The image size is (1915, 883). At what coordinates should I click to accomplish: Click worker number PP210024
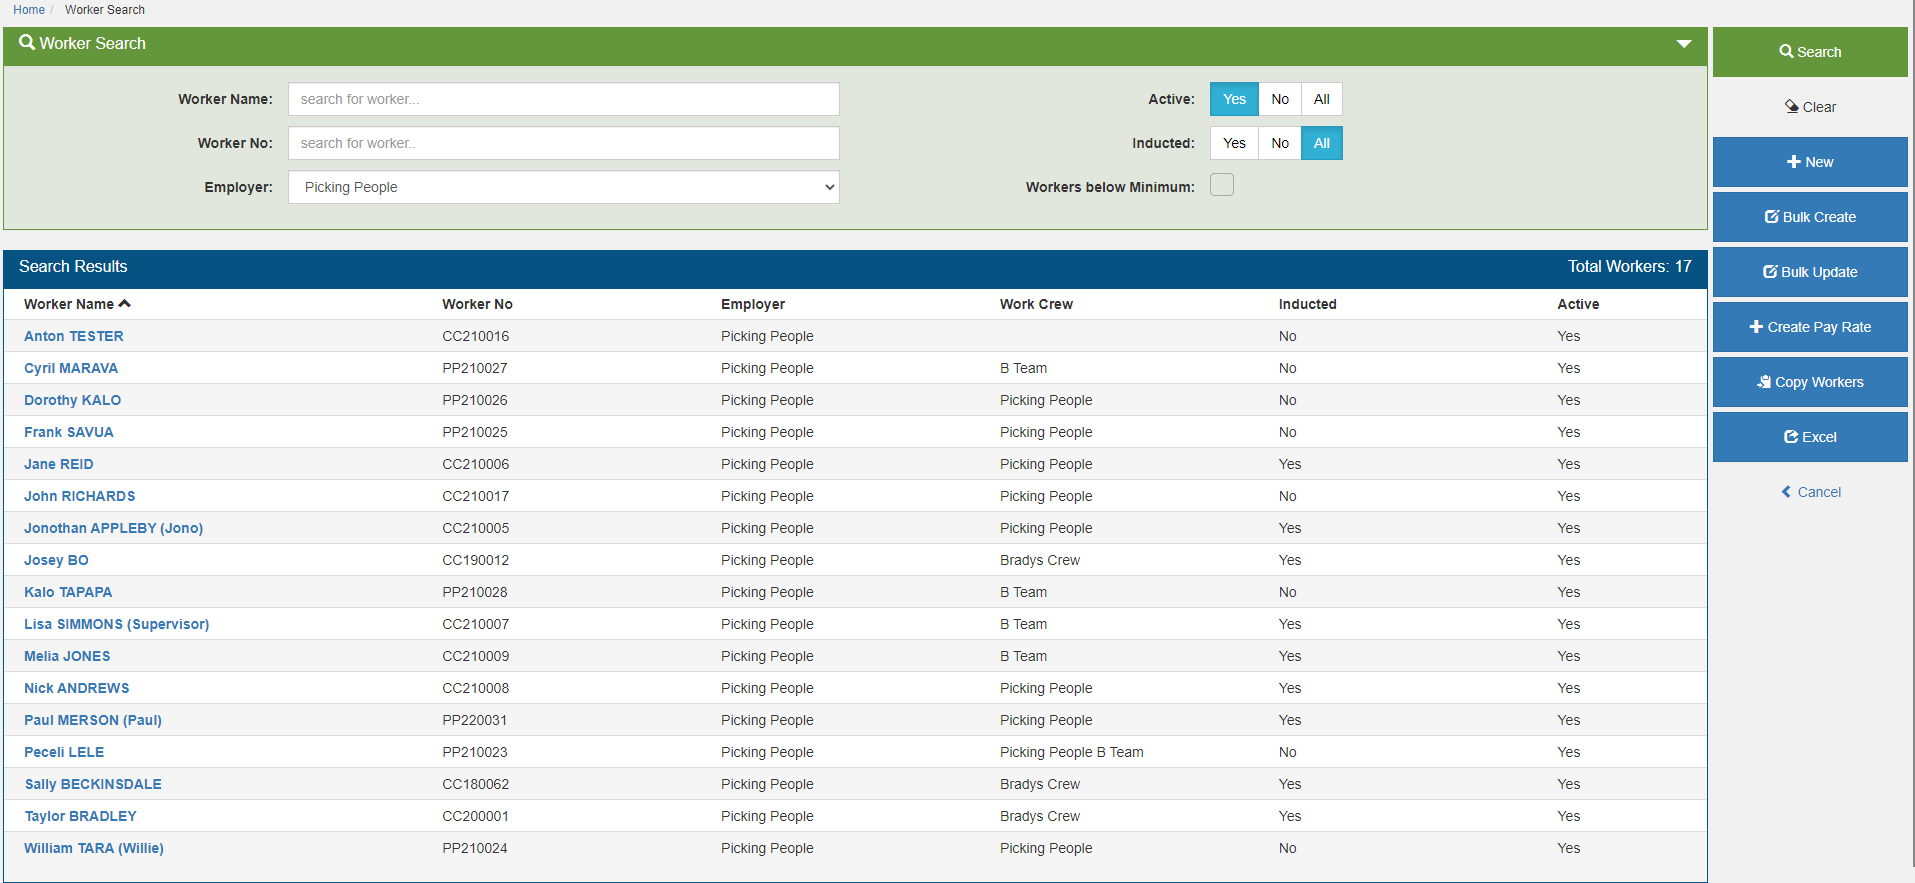coord(475,848)
